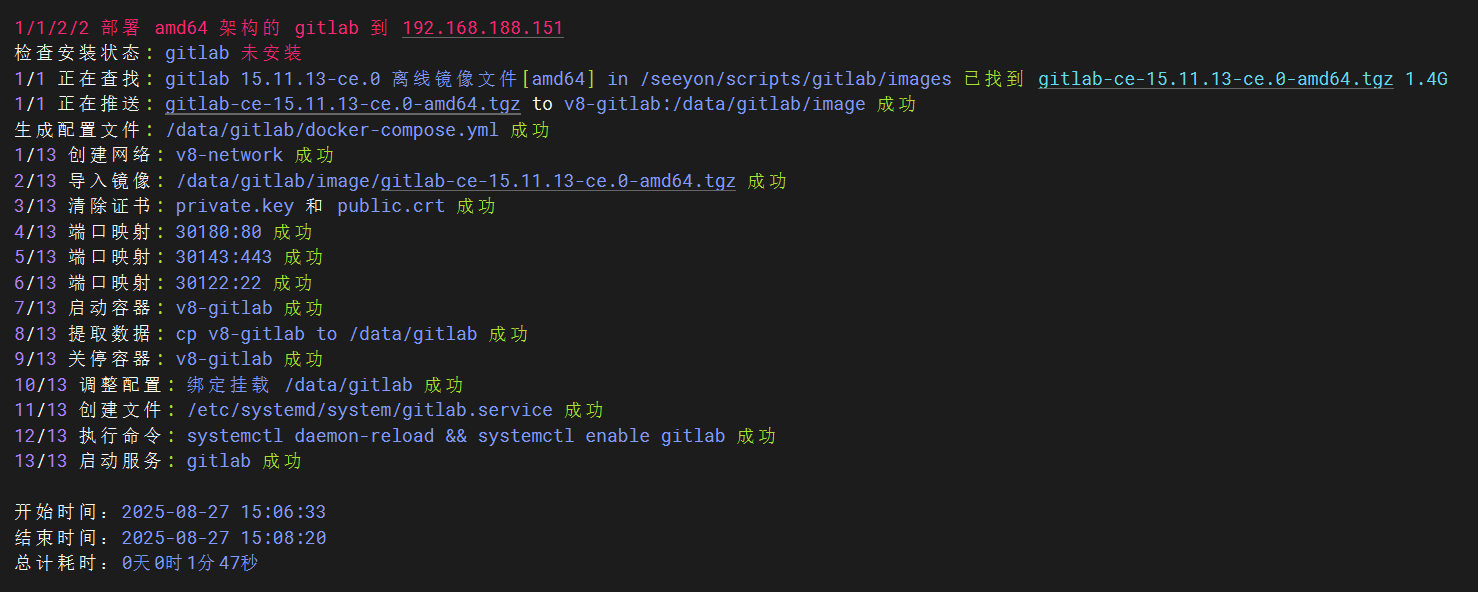
Task: Click the underlined tgz filename in the push line
Action: pyautogui.click(x=342, y=104)
